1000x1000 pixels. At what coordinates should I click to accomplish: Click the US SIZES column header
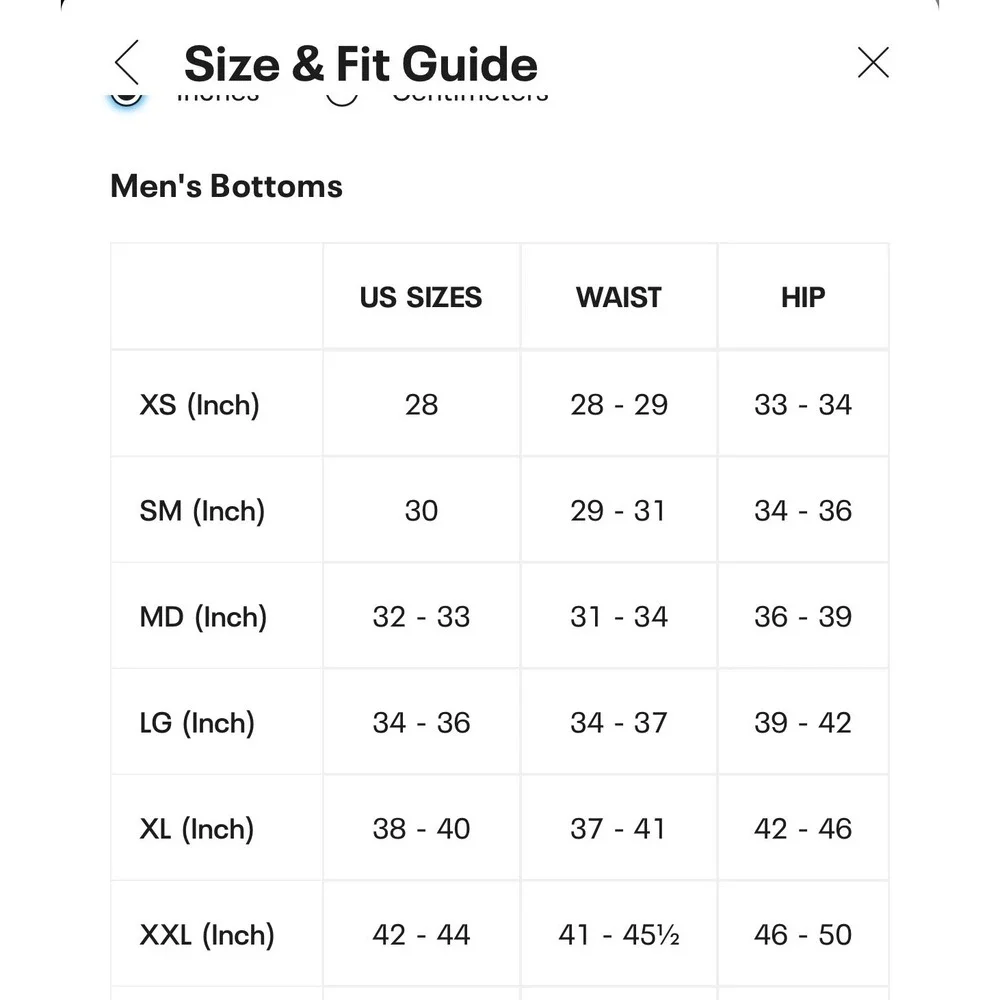tap(421, 297)
